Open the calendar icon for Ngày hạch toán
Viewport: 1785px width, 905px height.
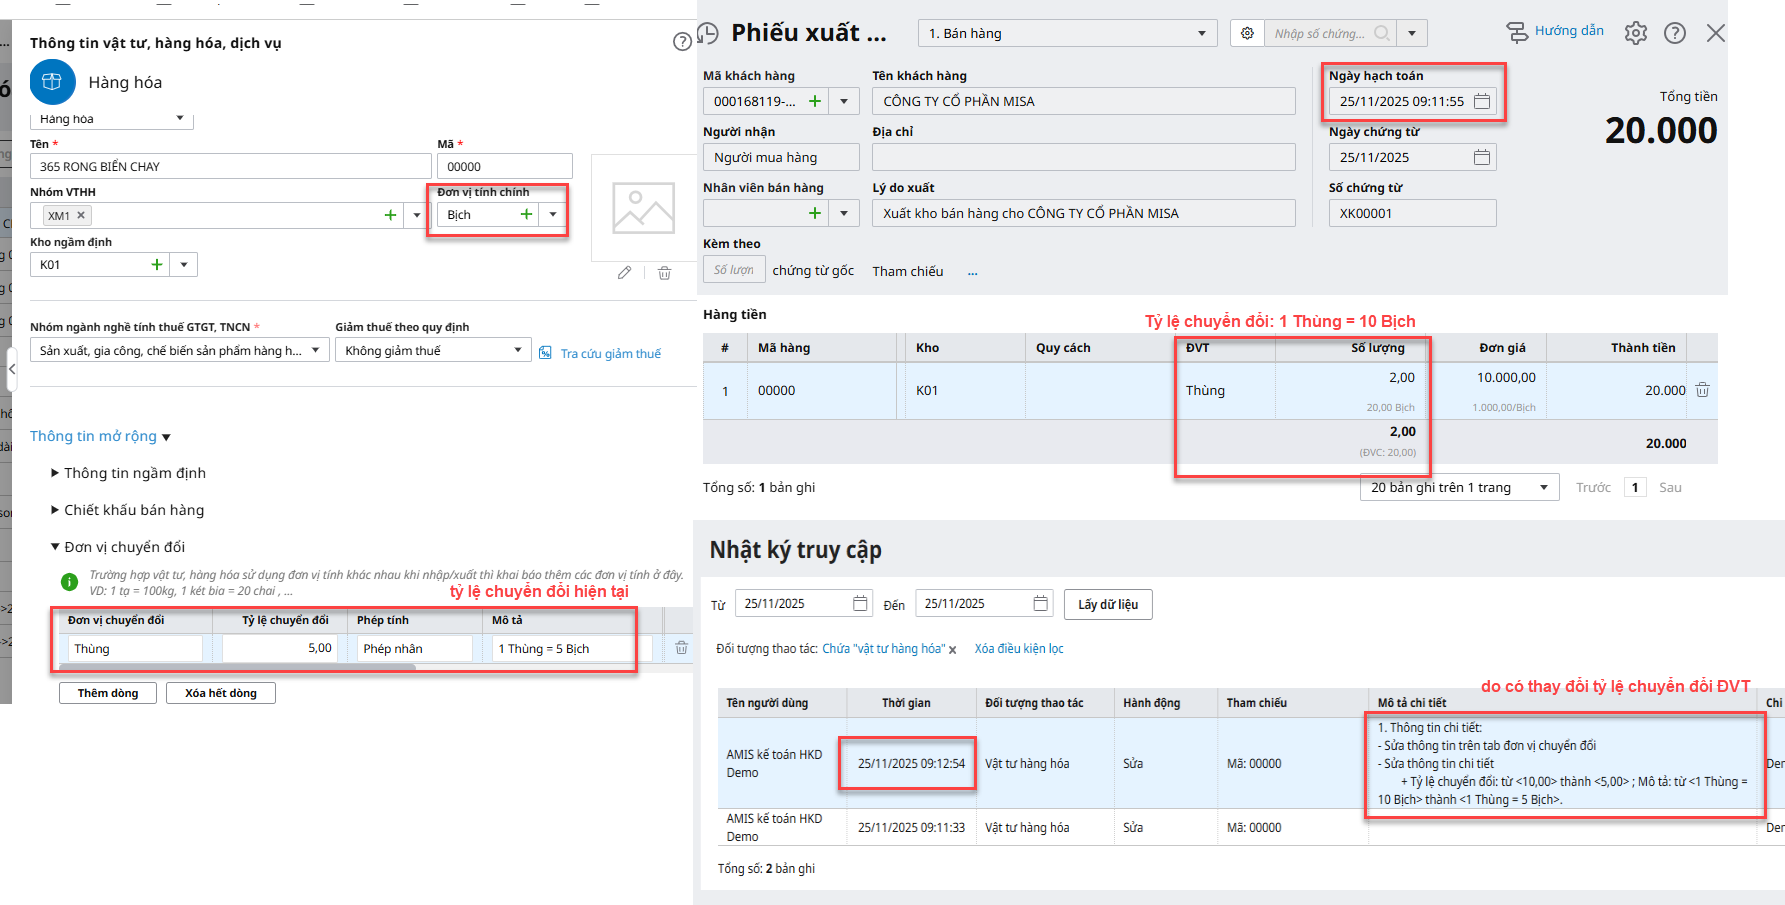[x=1482, y=101]
